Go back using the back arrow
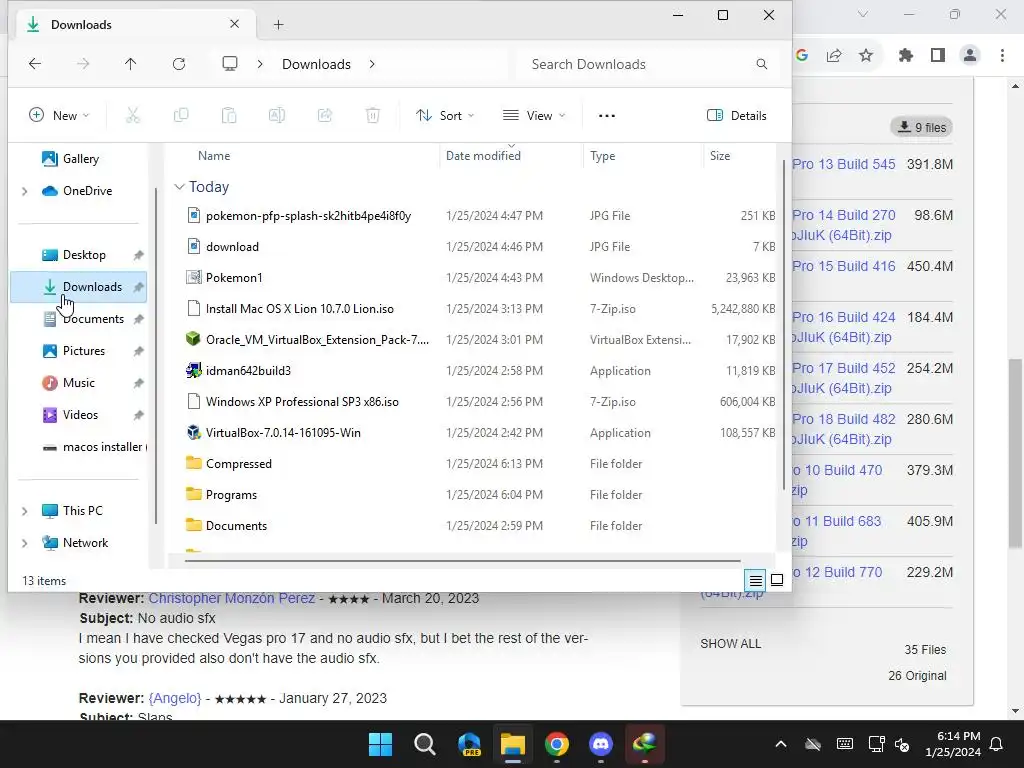 pyautogui.click(x=35, y=64)
